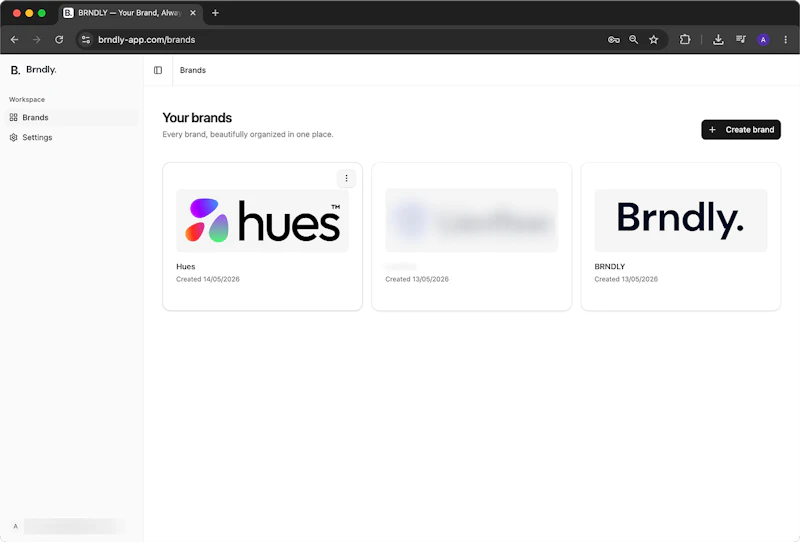This screenshot has width=800, height=542.
Task: Click the Workspace section label
Action: 27,100
